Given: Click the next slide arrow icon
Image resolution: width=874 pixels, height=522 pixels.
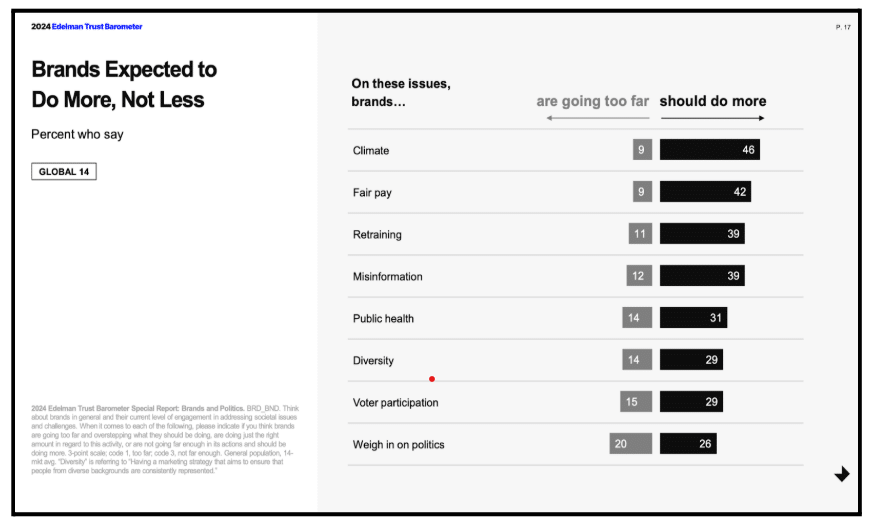Looking at the screenshot, I should tap(841, 474).
